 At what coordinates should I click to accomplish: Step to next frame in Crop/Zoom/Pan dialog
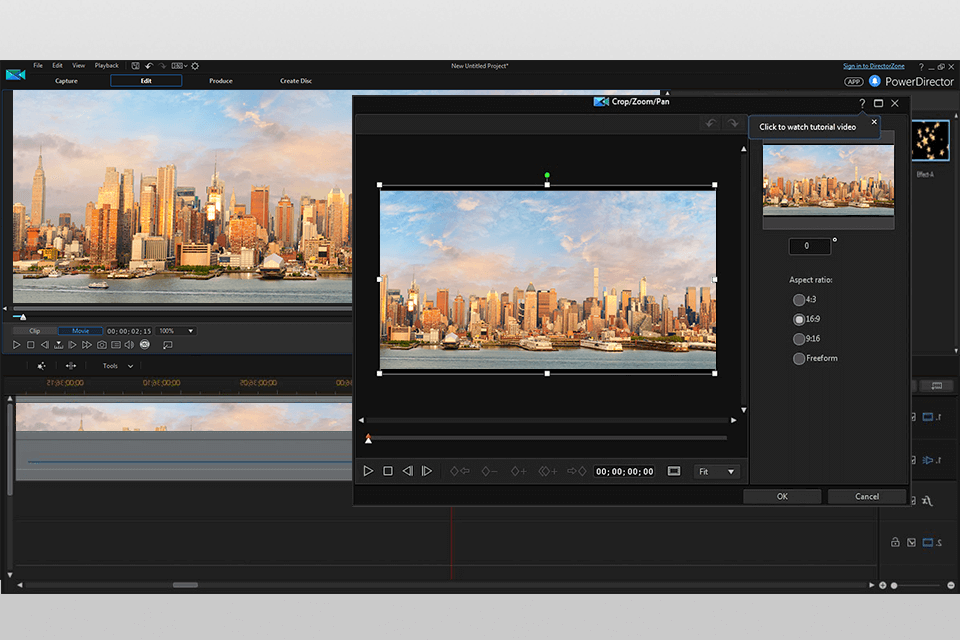click(427, 471)
